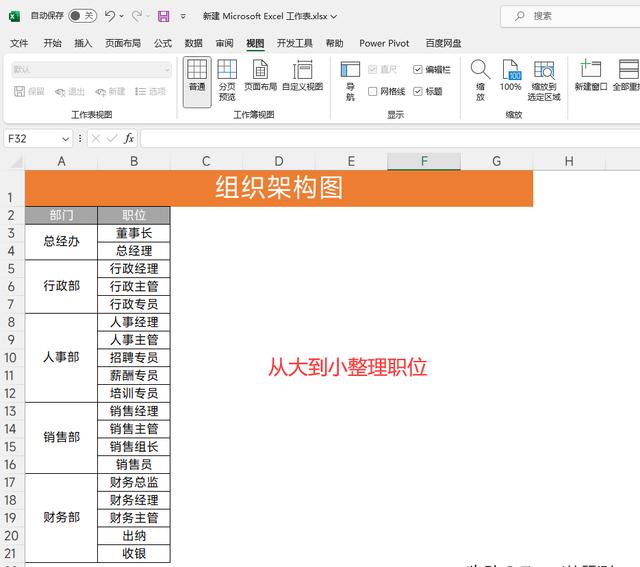Screen dimensions: 640x567
Task: Select the 分页预览 page break preview
Action: pos(227,80)
